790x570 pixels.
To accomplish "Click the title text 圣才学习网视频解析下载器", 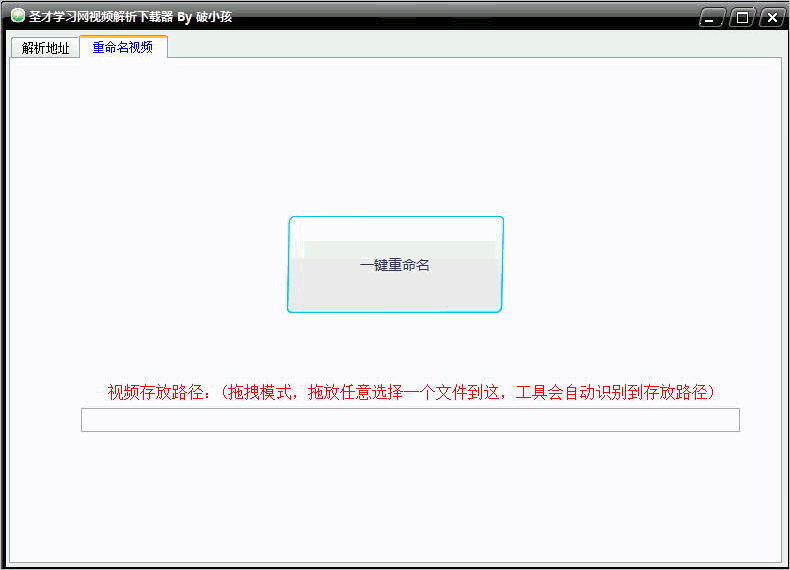I will coord(101,17).
